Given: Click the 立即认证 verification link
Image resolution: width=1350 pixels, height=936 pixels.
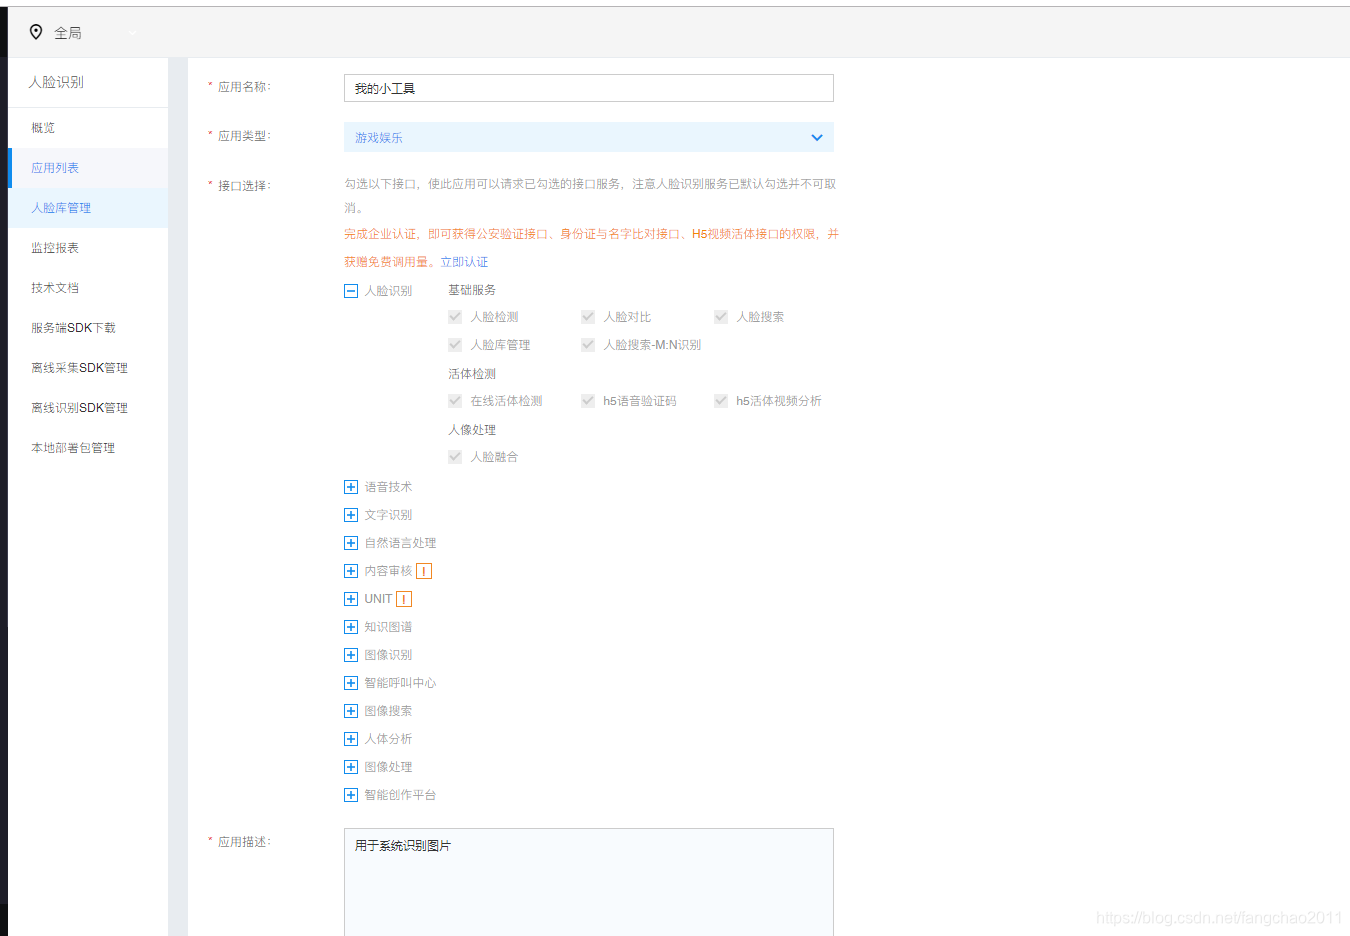Looking at the screenshot, I should [x=464, y=260].
